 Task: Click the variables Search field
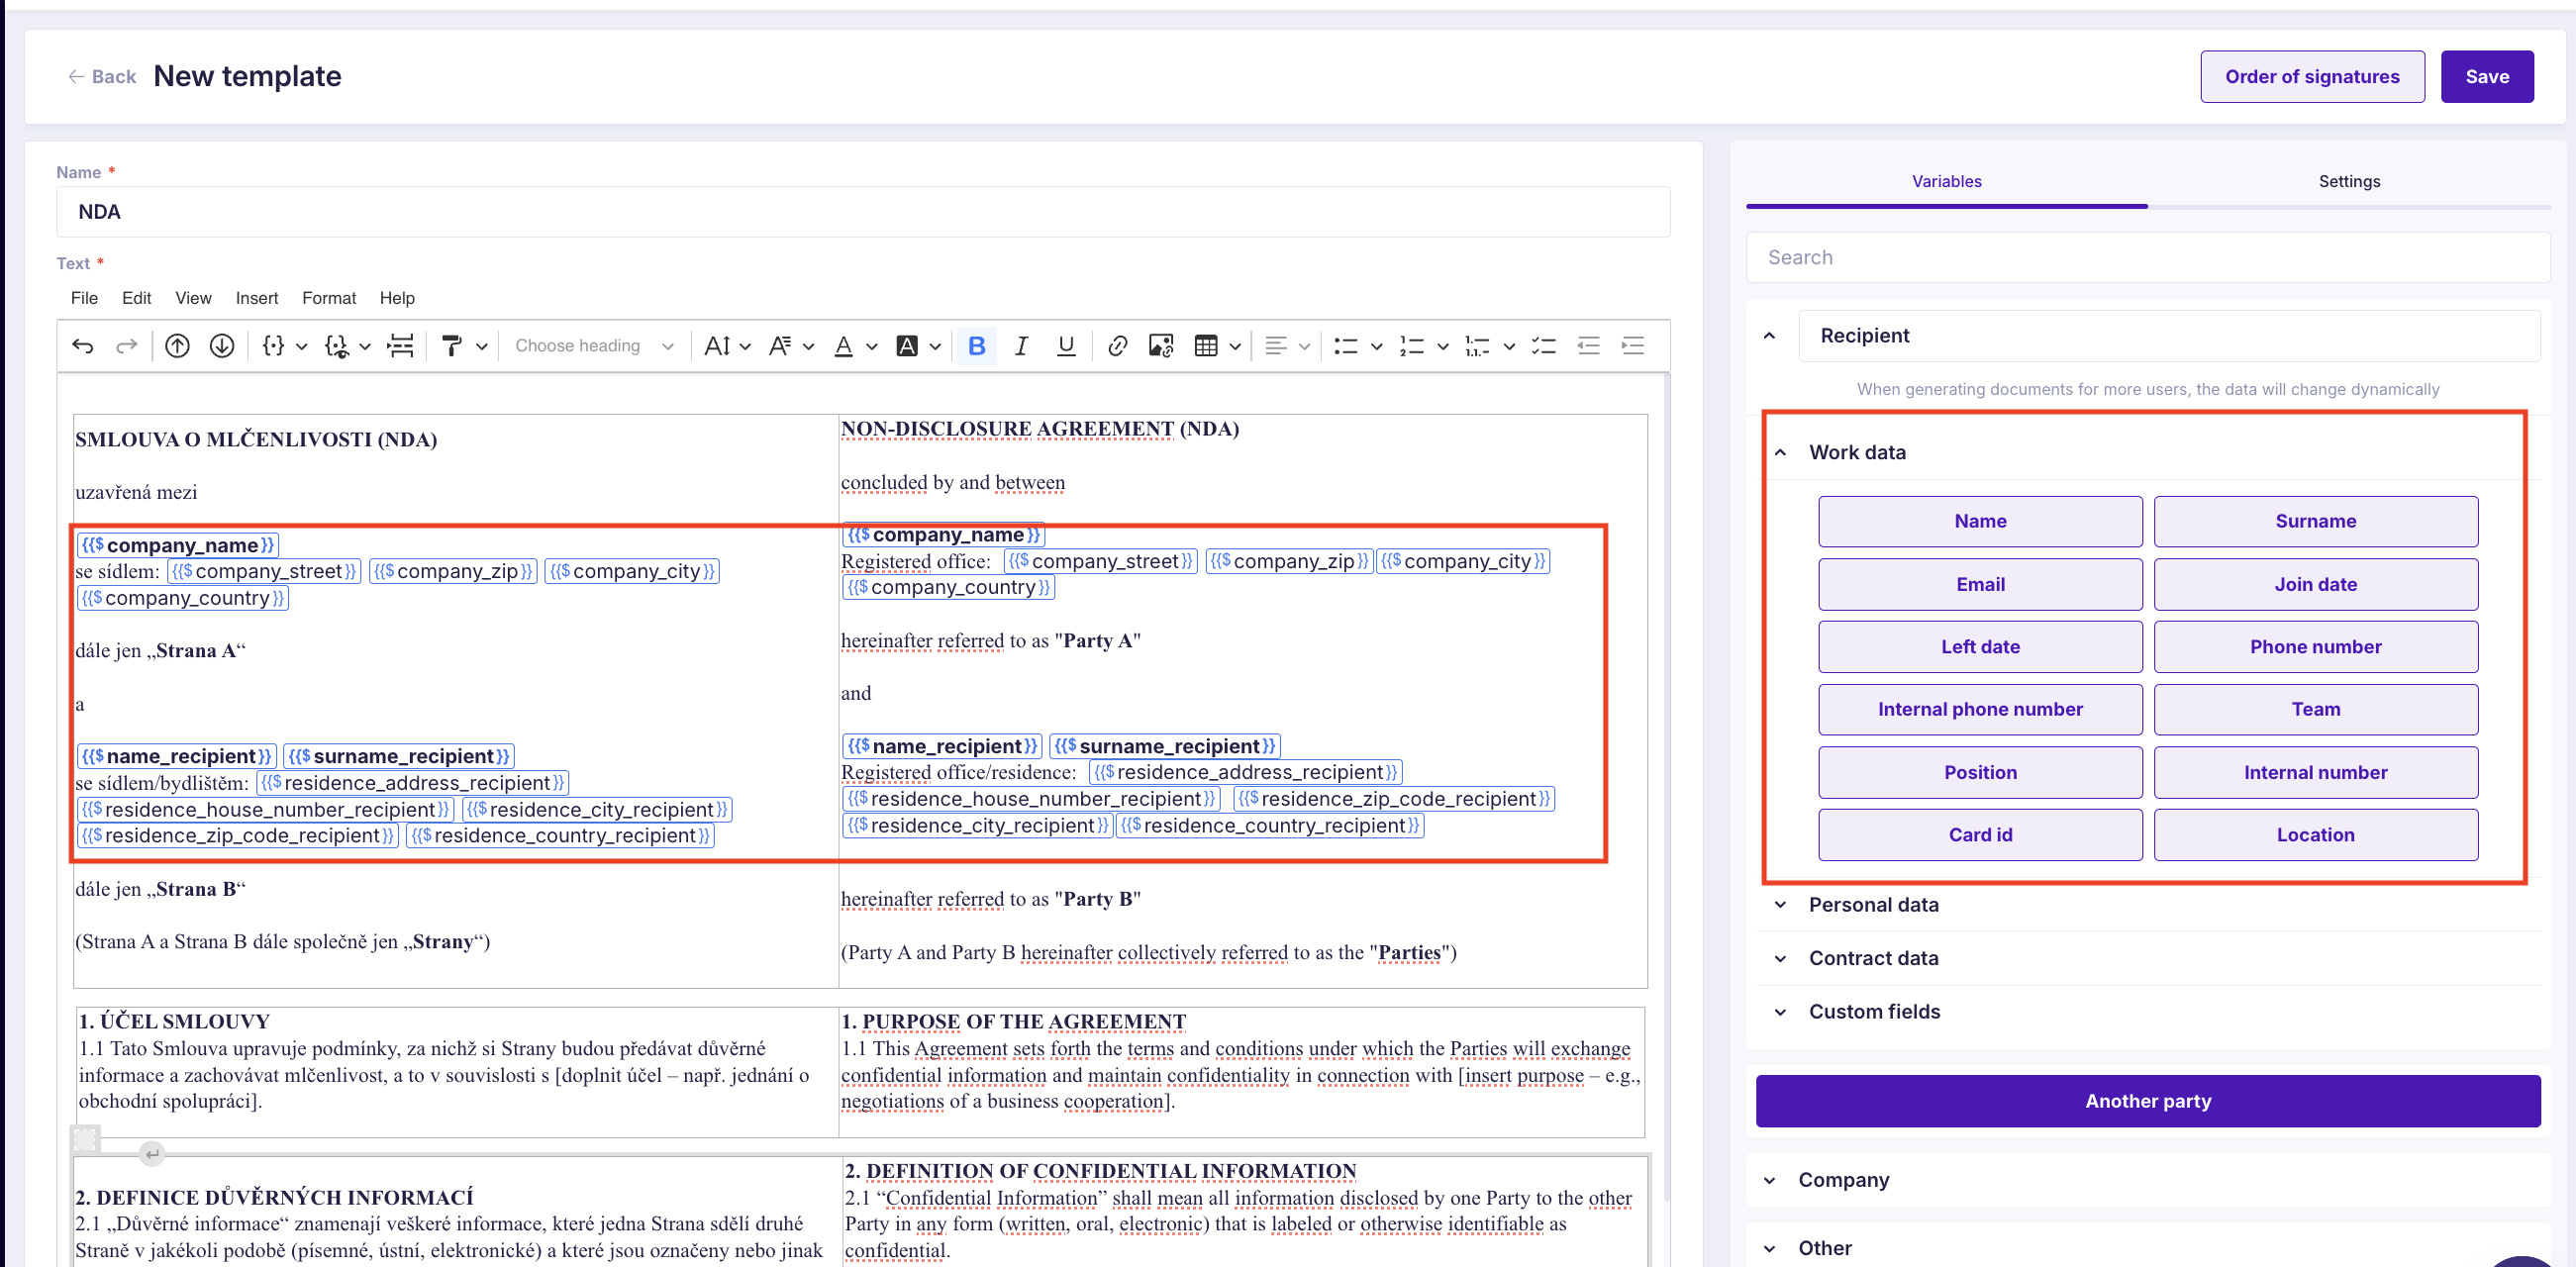[x=2148, y=258]
